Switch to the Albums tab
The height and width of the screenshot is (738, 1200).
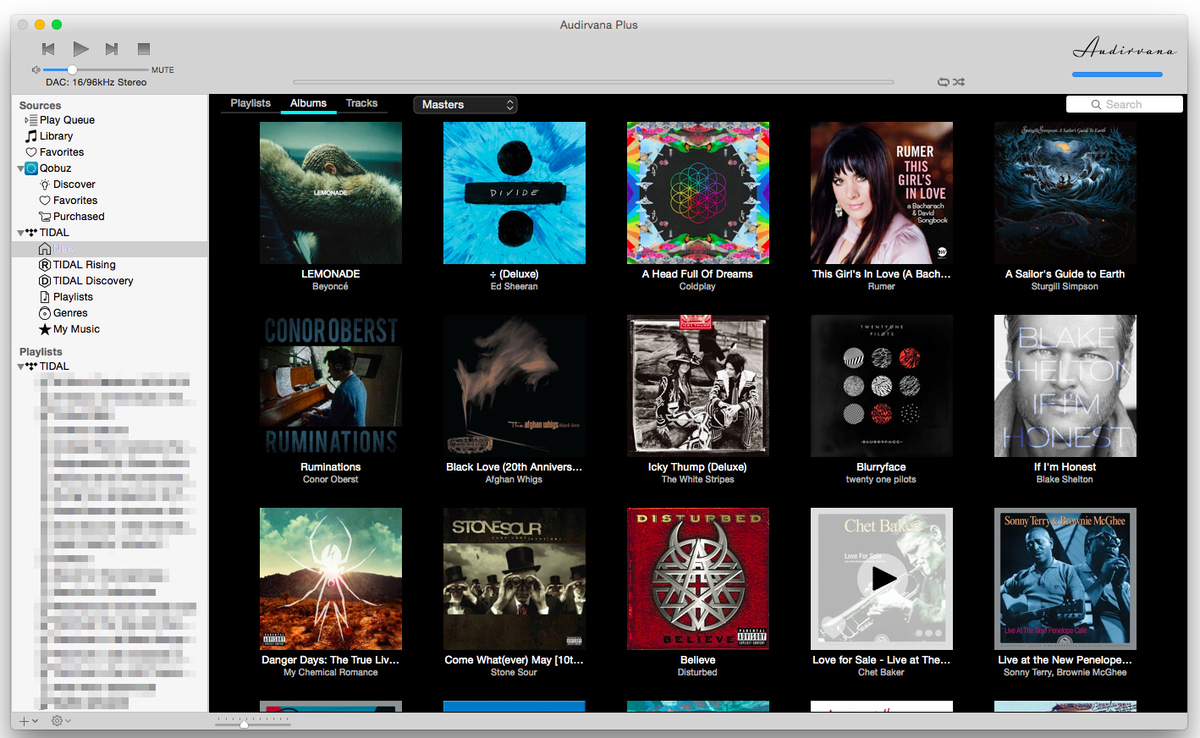[x=308, y=103]
